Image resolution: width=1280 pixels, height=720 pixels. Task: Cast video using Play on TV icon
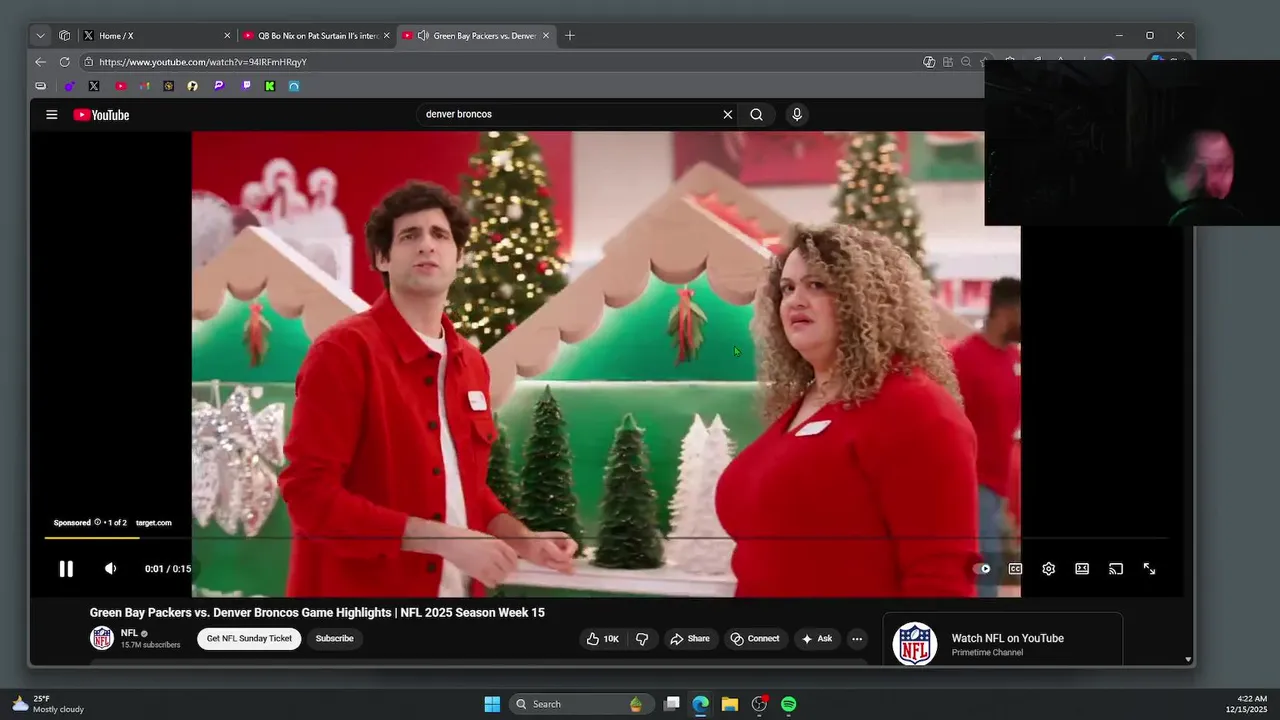pos(1116,569)
